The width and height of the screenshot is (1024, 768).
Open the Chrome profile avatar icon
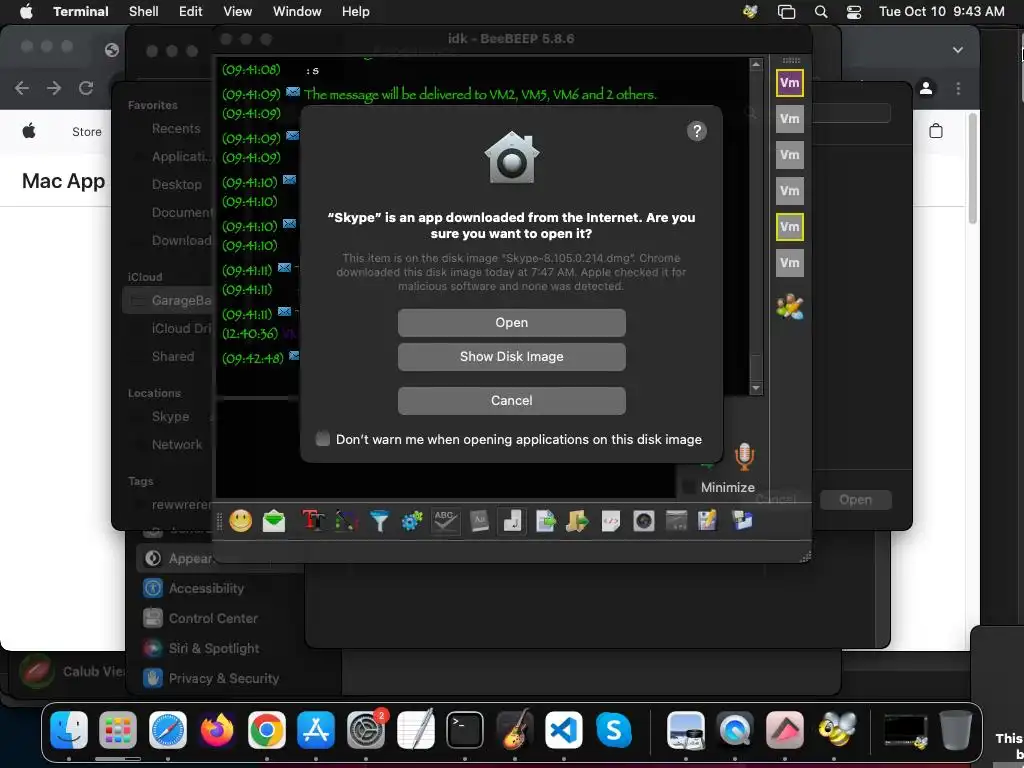[x=925, y=88]
